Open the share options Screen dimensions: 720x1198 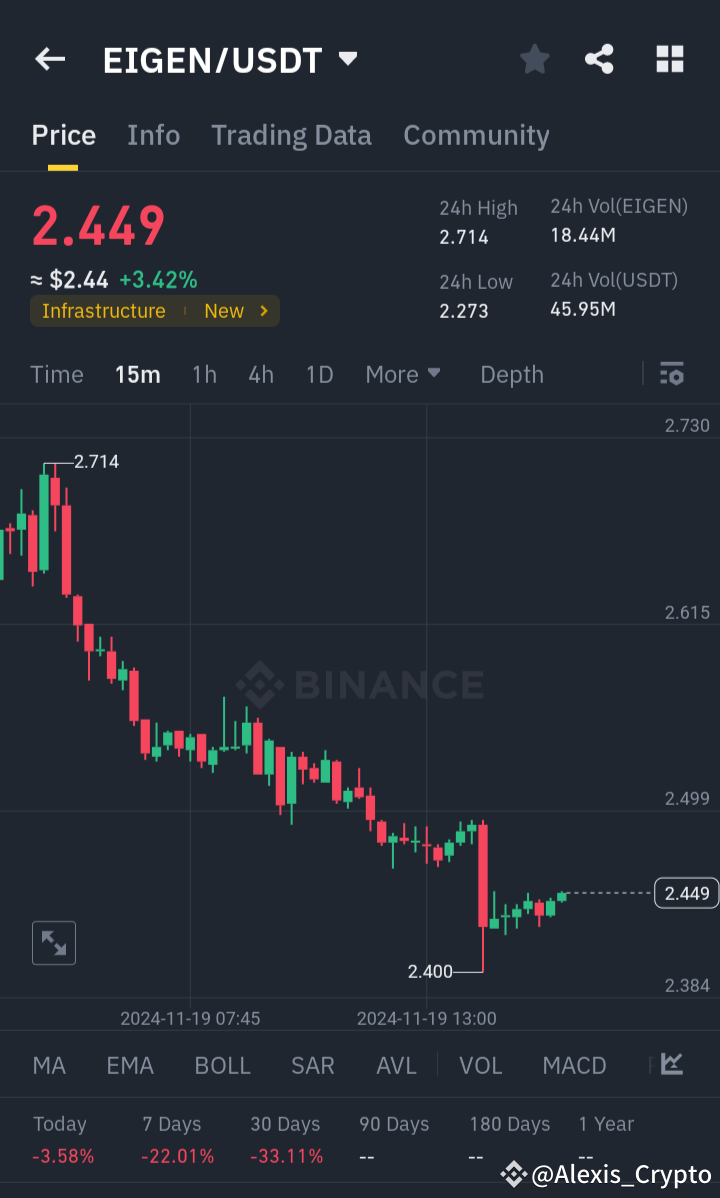coord(599,59)
